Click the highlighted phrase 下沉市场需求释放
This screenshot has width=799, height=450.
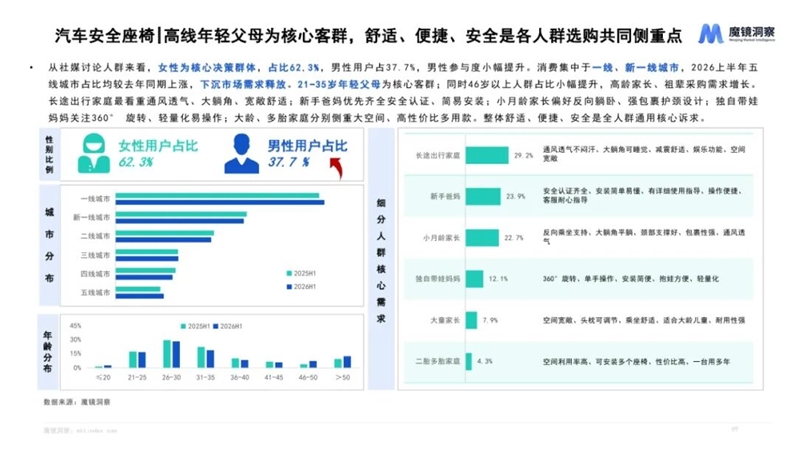(243, 84)
